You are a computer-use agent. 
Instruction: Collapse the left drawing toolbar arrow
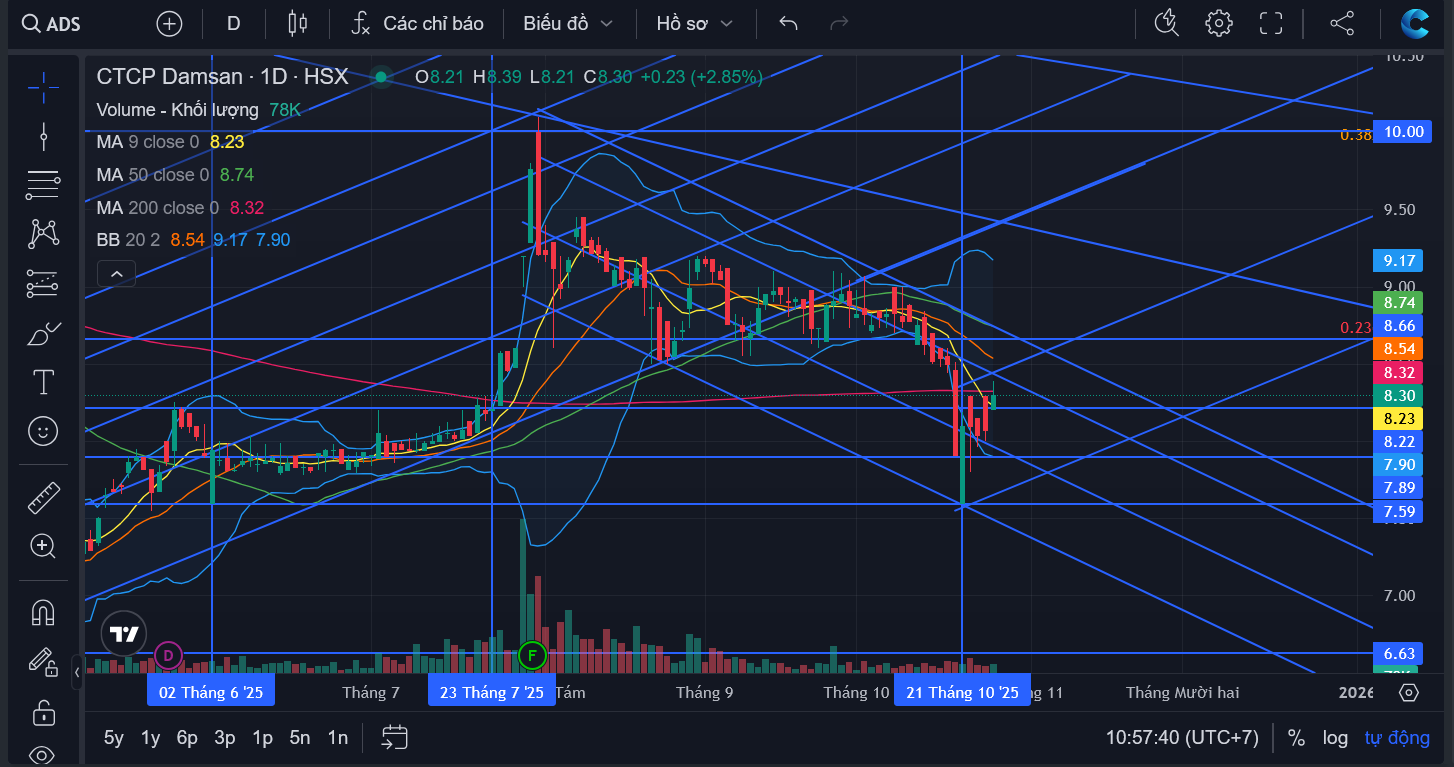pyautogui.click(x=77, y=672)
